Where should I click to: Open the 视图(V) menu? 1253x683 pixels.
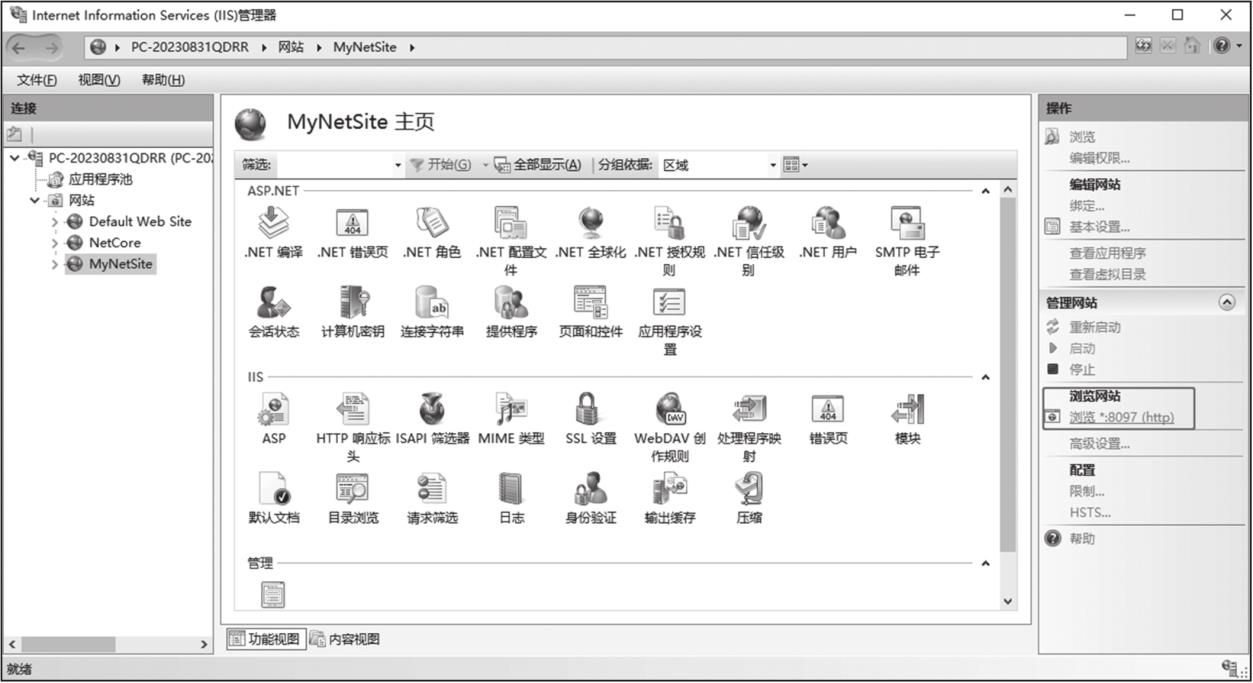coord(99,80)
